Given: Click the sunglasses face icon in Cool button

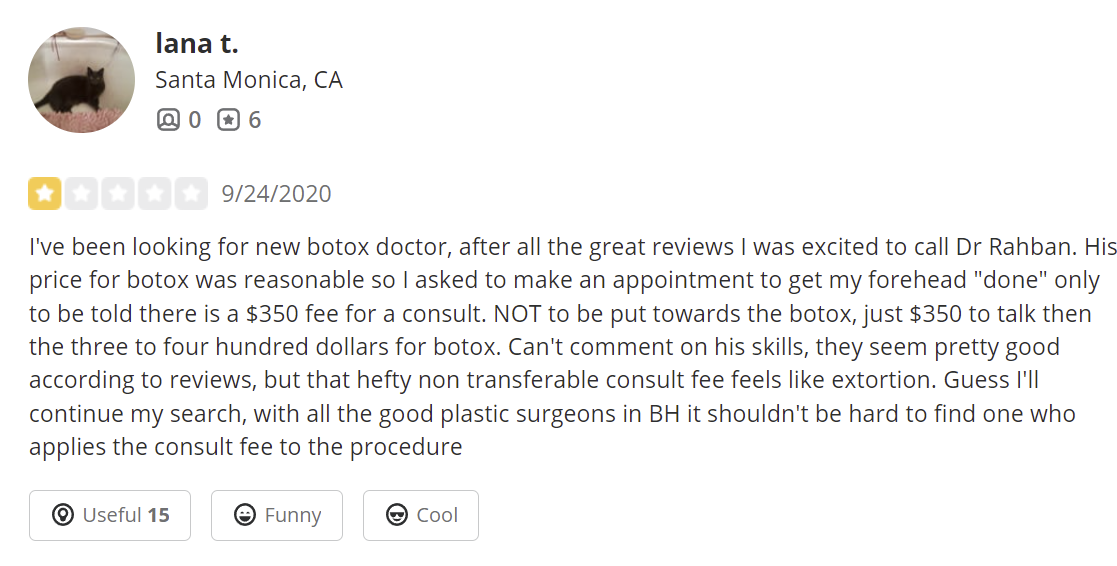Looking at the screenshot, I should point(396,515).
